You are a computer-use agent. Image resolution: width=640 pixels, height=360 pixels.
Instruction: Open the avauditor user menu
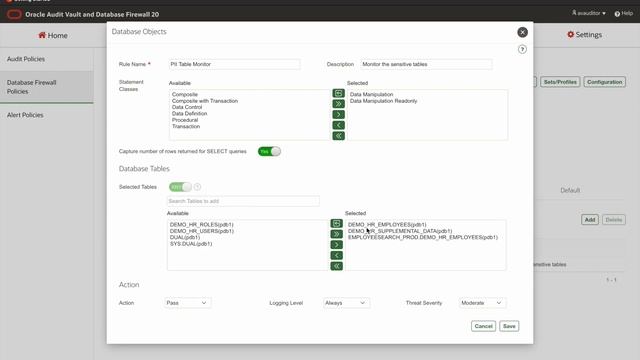(588, 13)
